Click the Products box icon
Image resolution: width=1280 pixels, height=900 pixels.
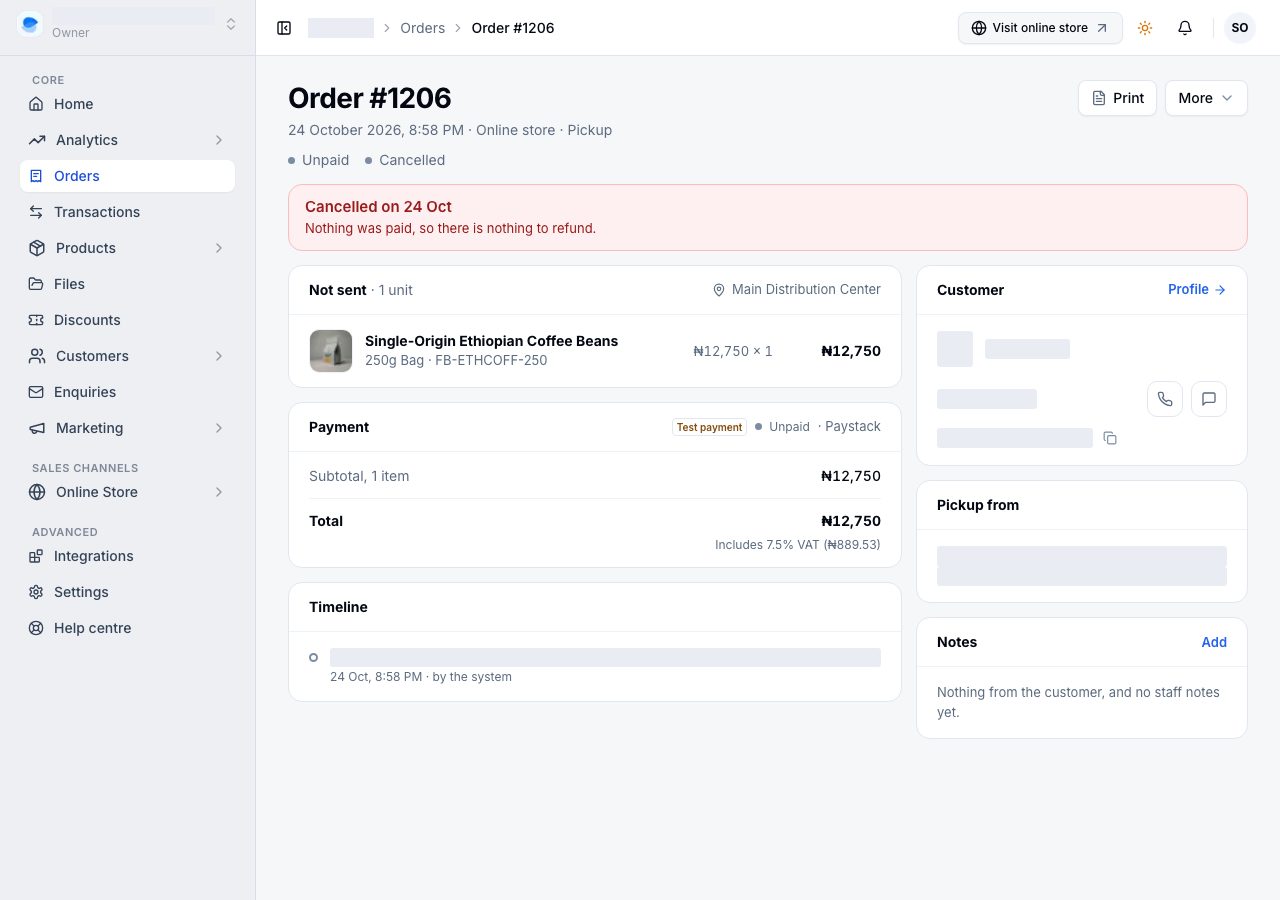[x=37, y=248]
